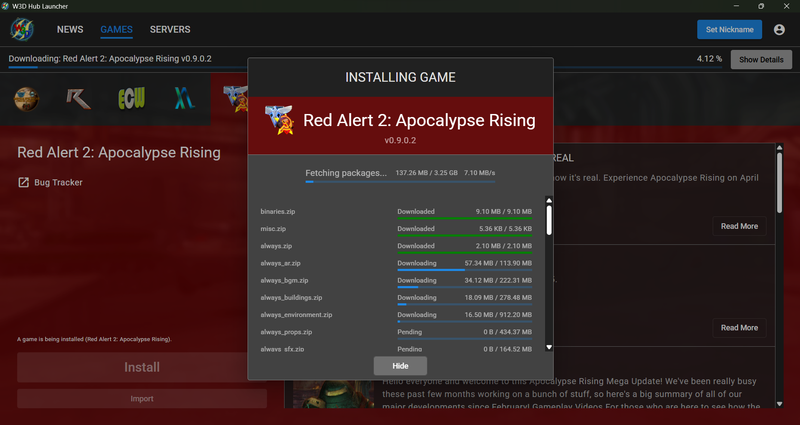Click the 137.26 MB / 3.25 GB text
Viewport: 800px width, 425px height.
pos(427,173)
